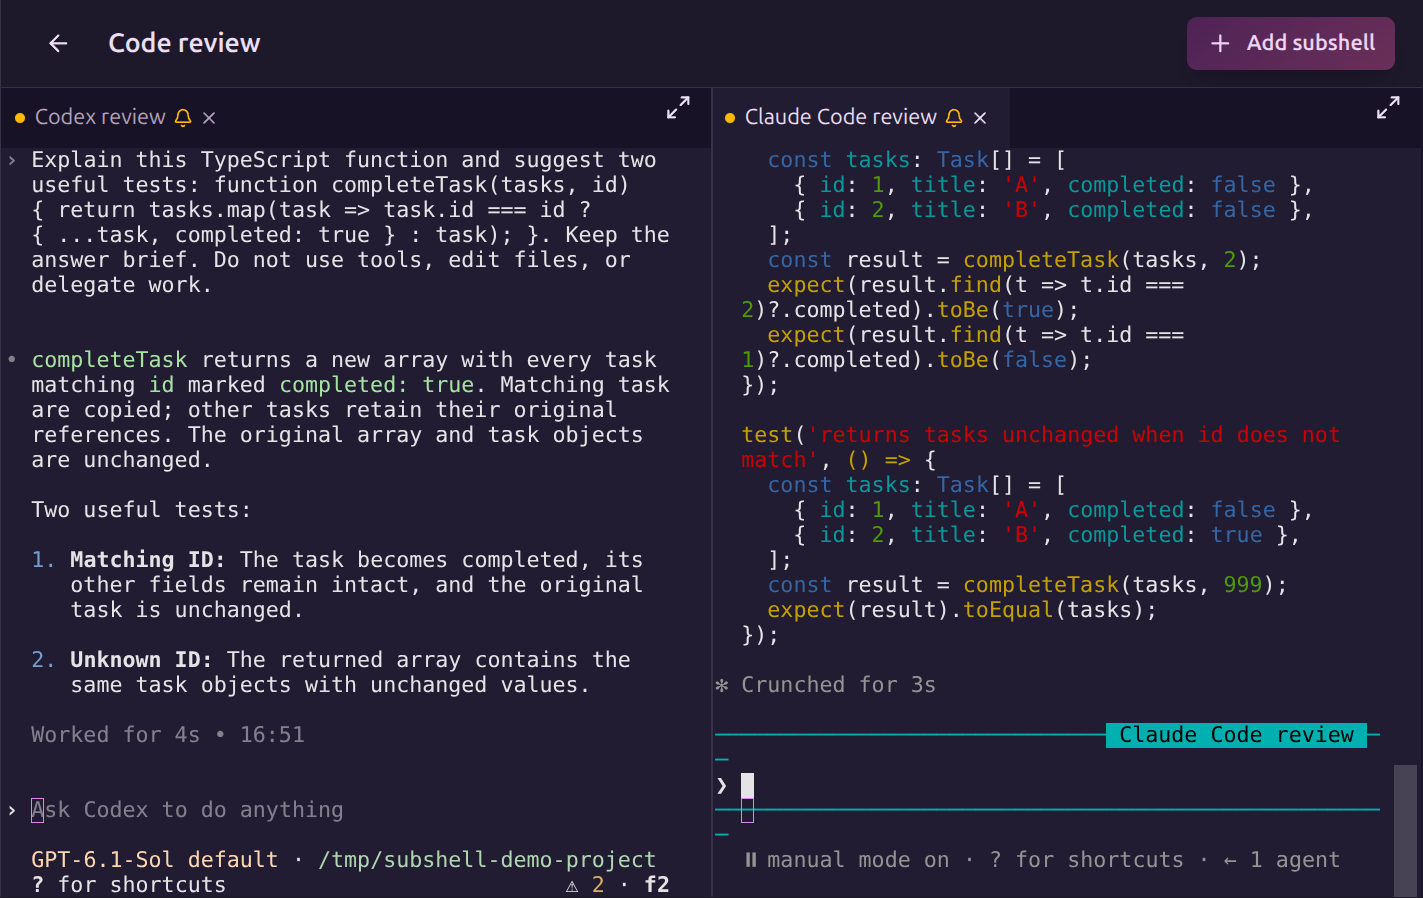This screenshot has height=898, width=1423.
Task: Click '? for shortcuts' in Codex pane
Action: (x=128, y=885)
